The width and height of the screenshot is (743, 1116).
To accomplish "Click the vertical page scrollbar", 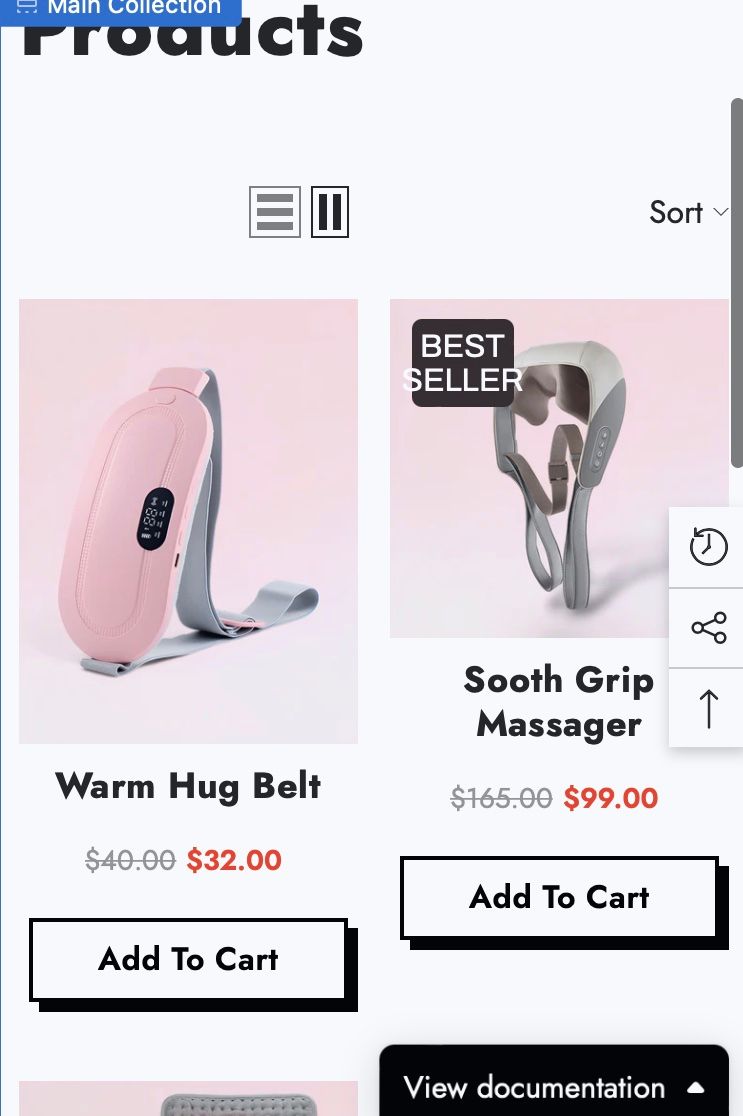I will point(737,283).
